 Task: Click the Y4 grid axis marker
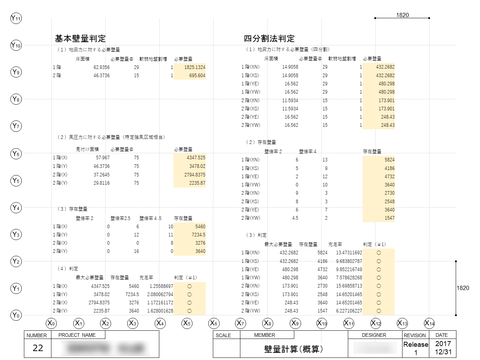(16, 207)
